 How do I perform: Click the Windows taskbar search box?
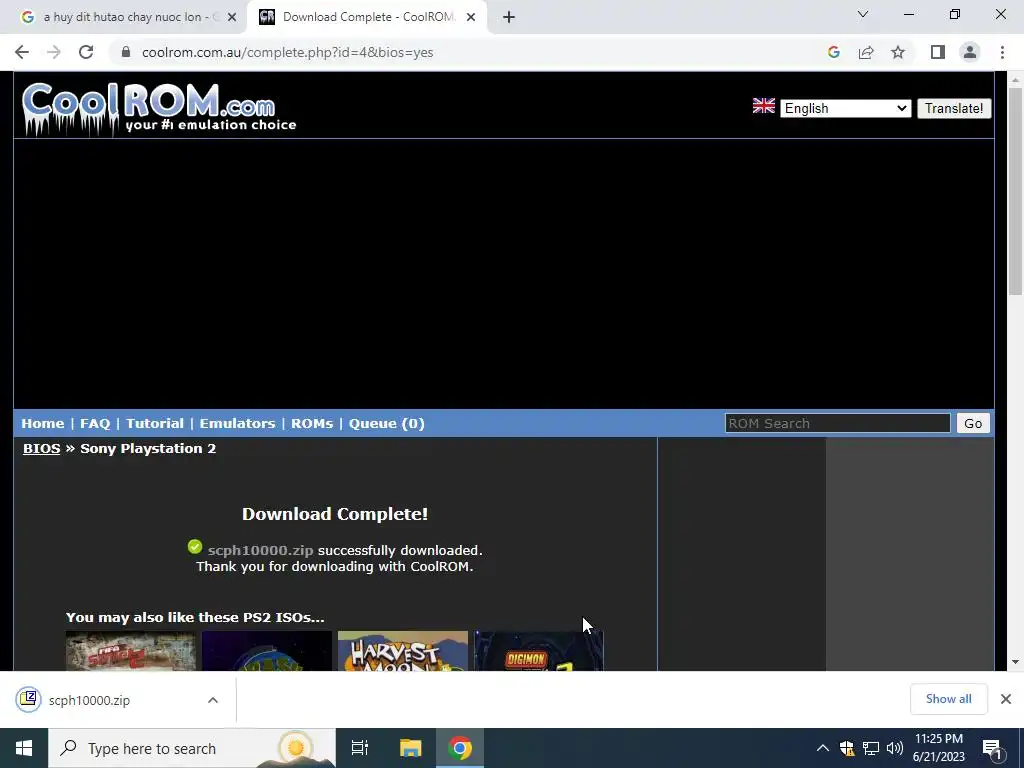[192, 748]
